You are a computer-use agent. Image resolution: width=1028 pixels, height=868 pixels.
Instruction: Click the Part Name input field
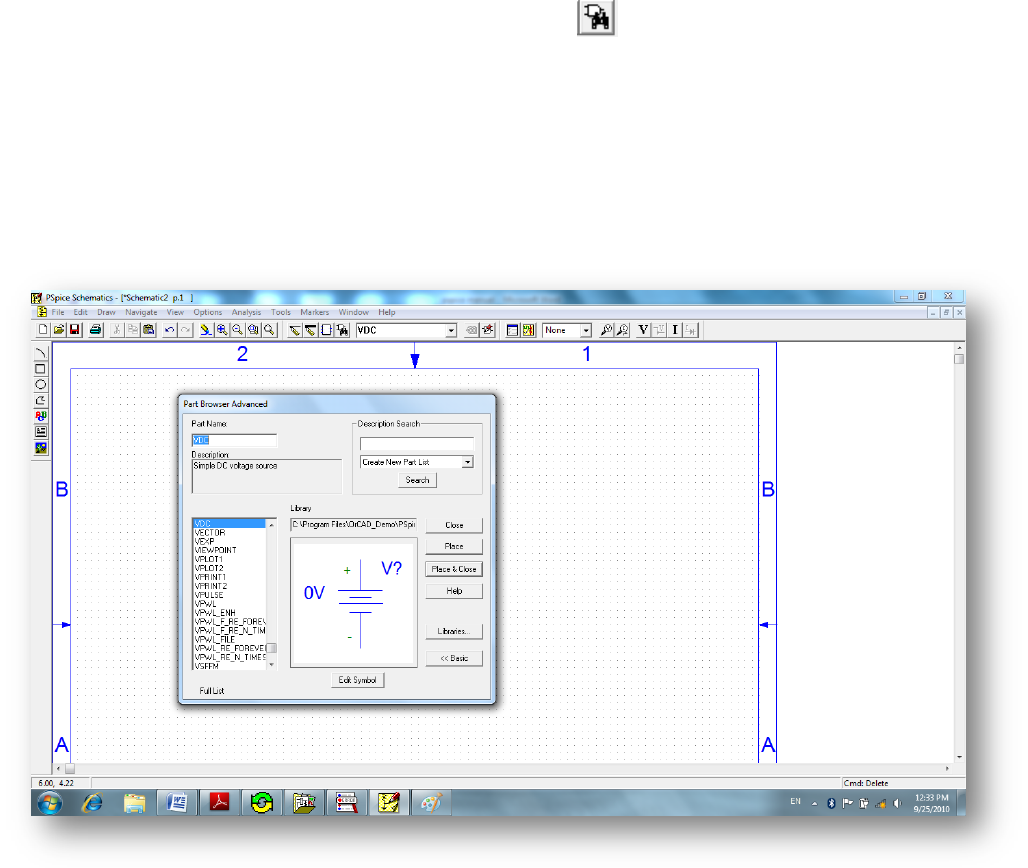234,440
